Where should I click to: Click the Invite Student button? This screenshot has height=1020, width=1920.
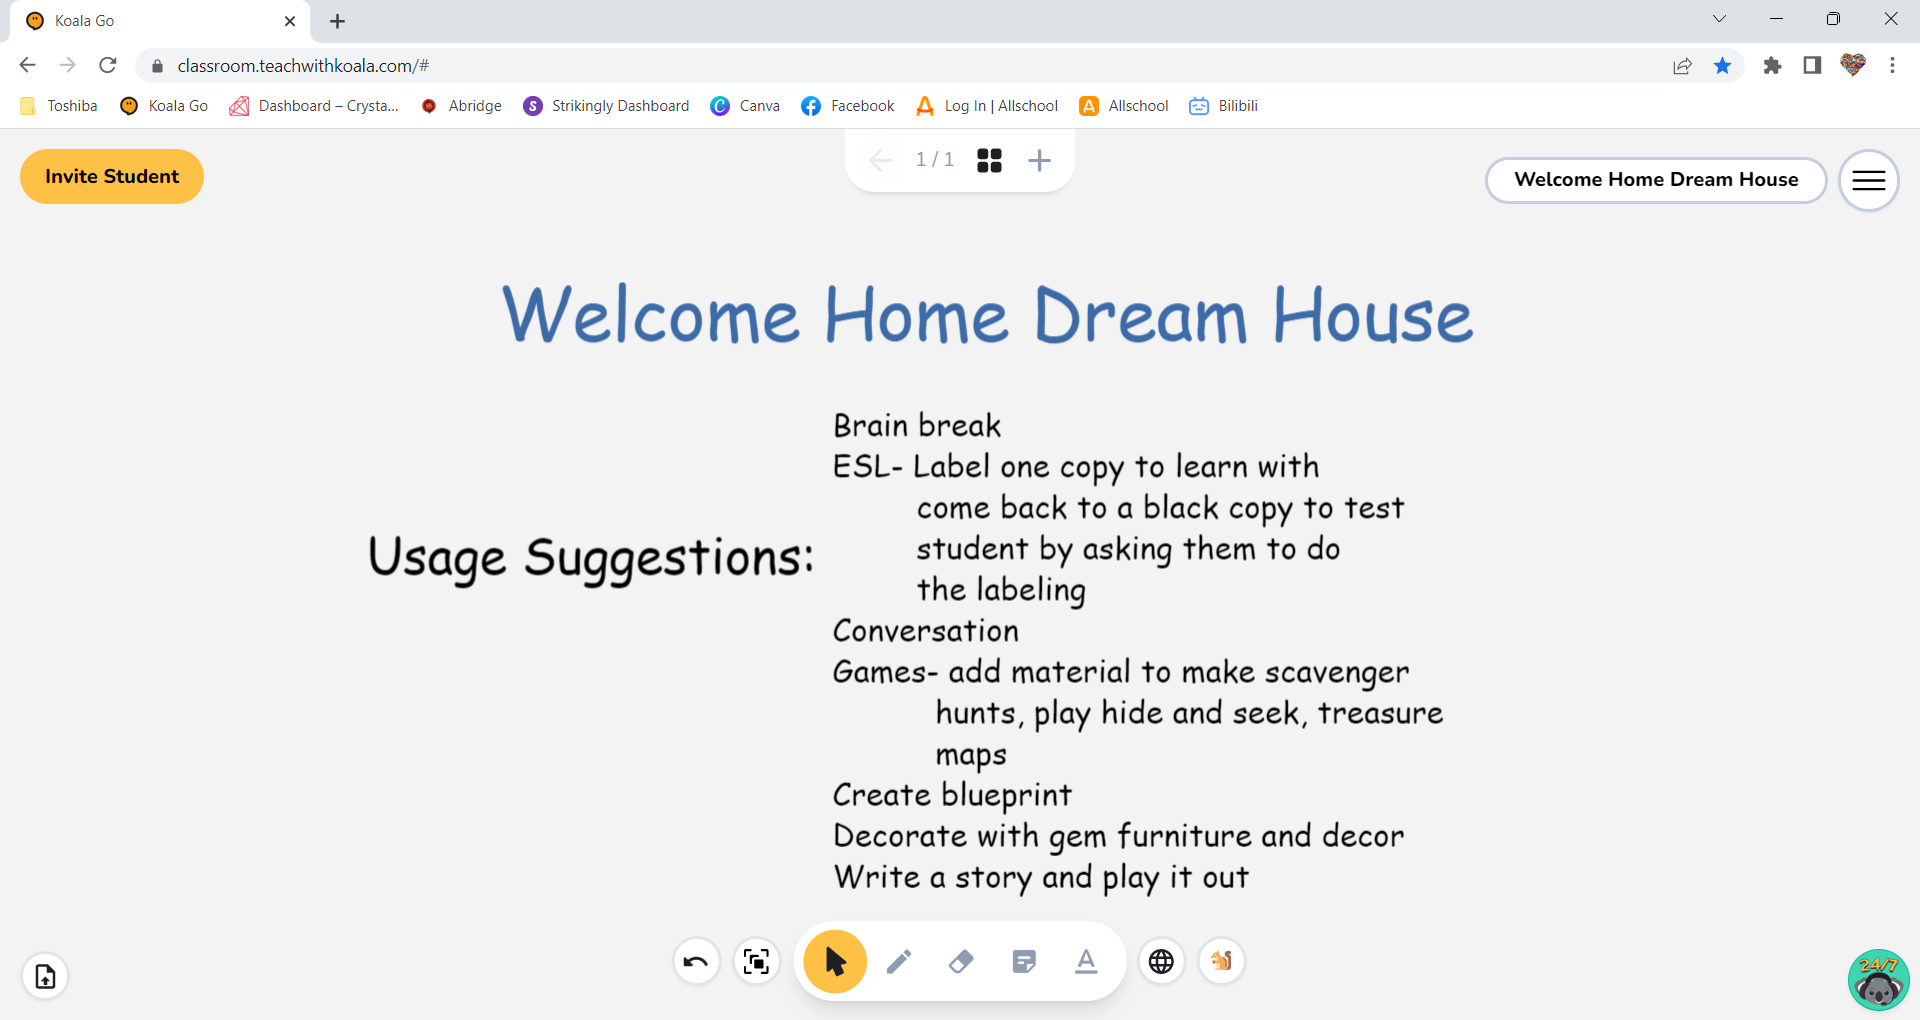click(111, 176)
